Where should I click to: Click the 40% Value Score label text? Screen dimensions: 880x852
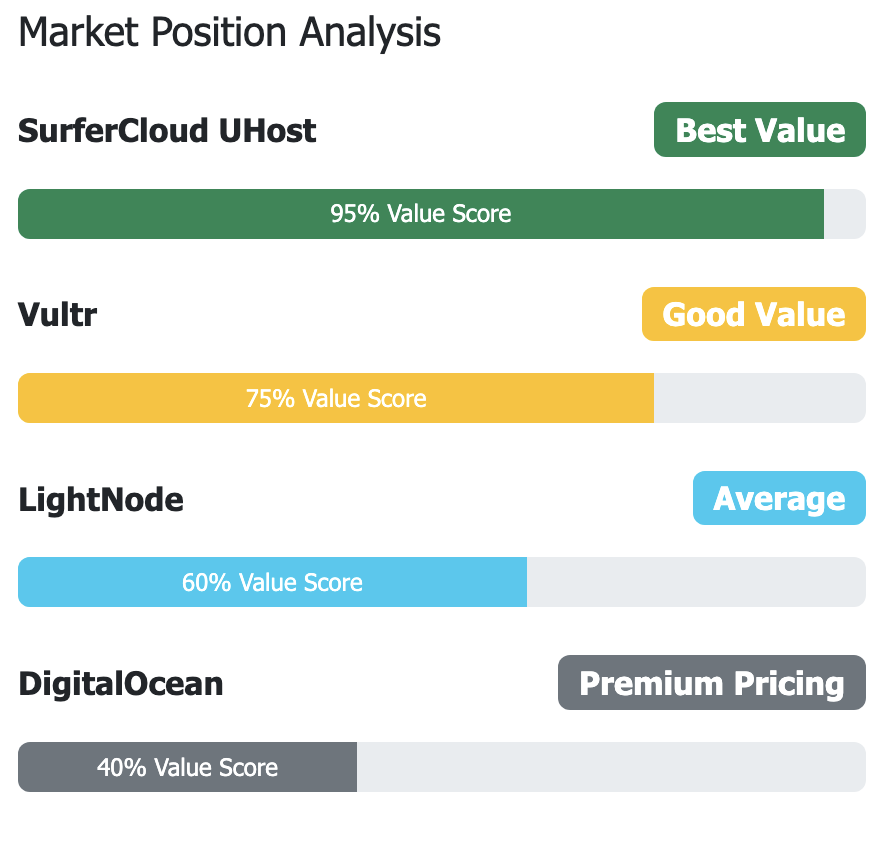(187, 767)
